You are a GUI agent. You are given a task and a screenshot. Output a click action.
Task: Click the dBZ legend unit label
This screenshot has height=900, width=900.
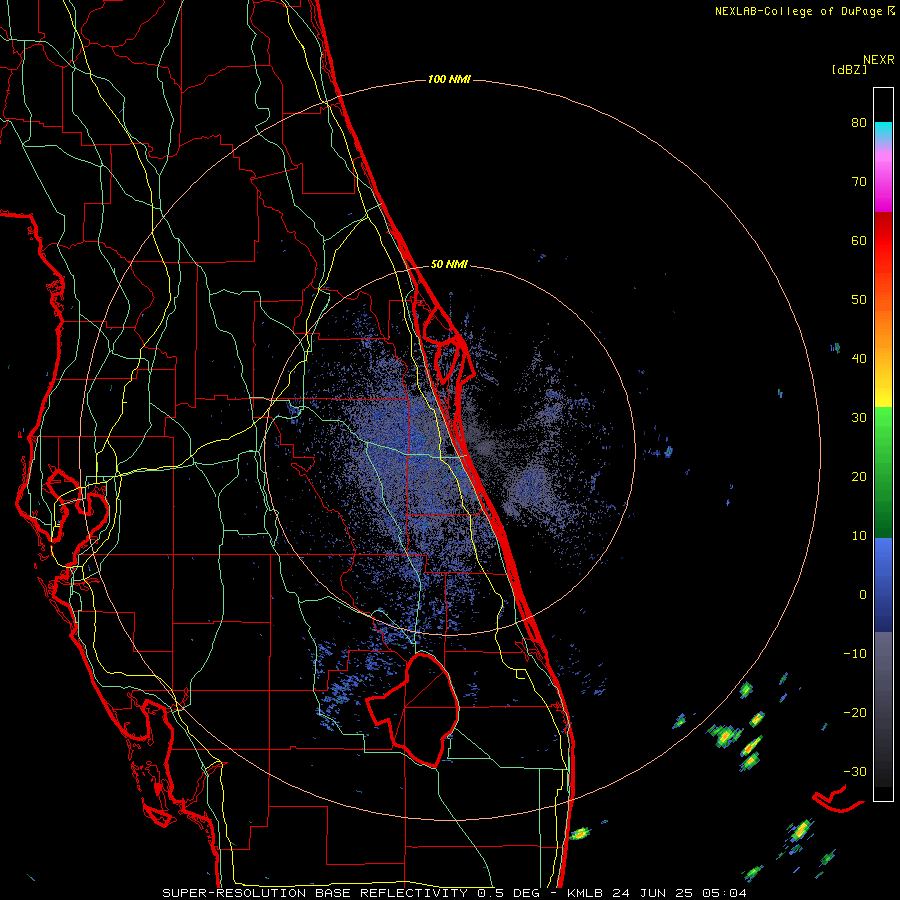pos(849,69)
